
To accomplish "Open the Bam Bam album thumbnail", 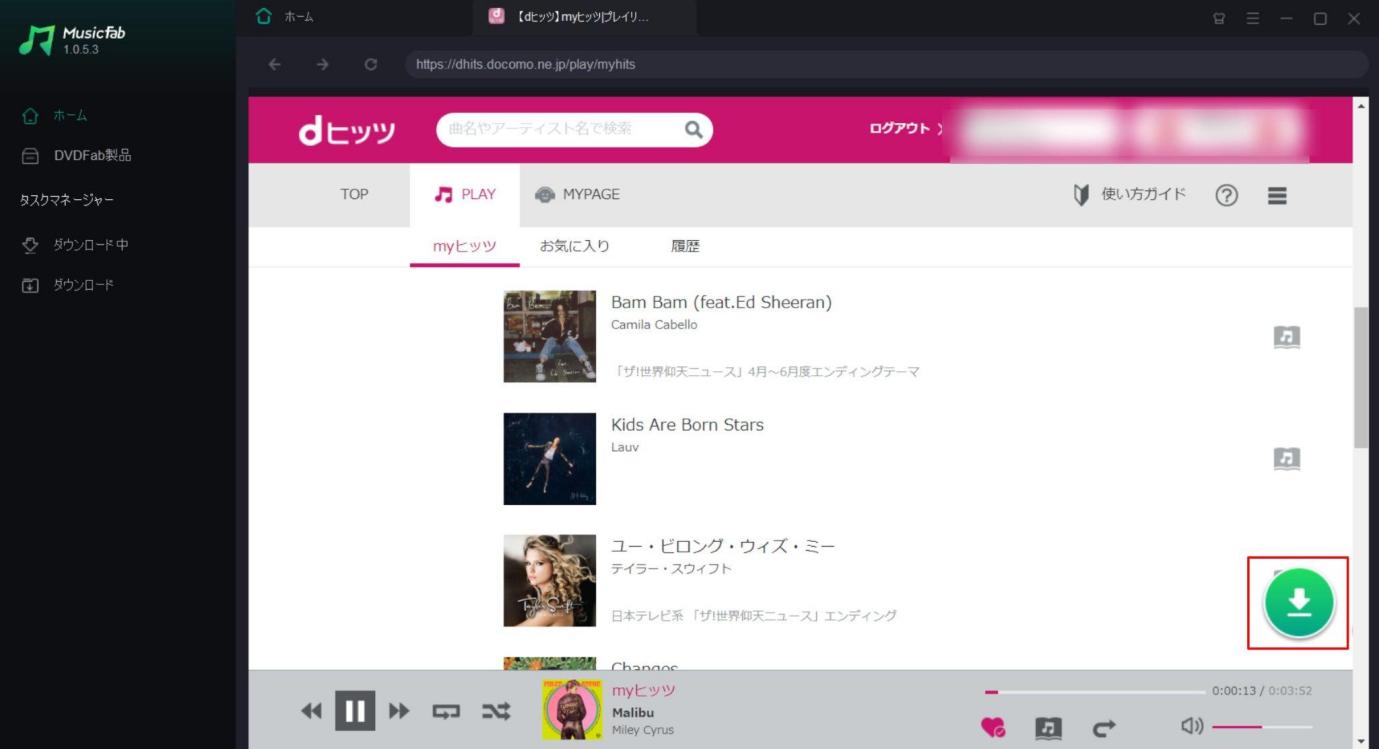I will (x=549, y=336).
